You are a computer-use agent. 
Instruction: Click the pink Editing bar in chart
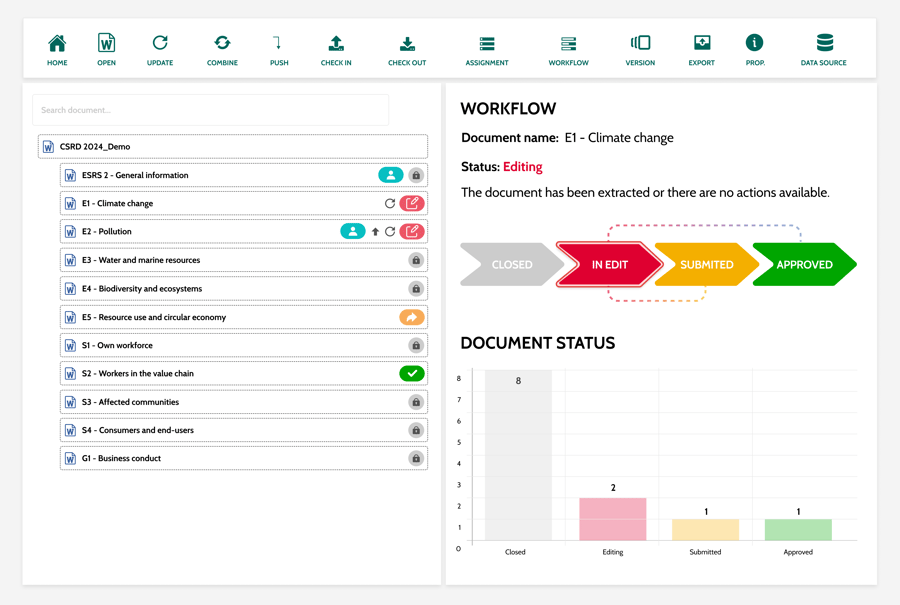pos(613,519)
